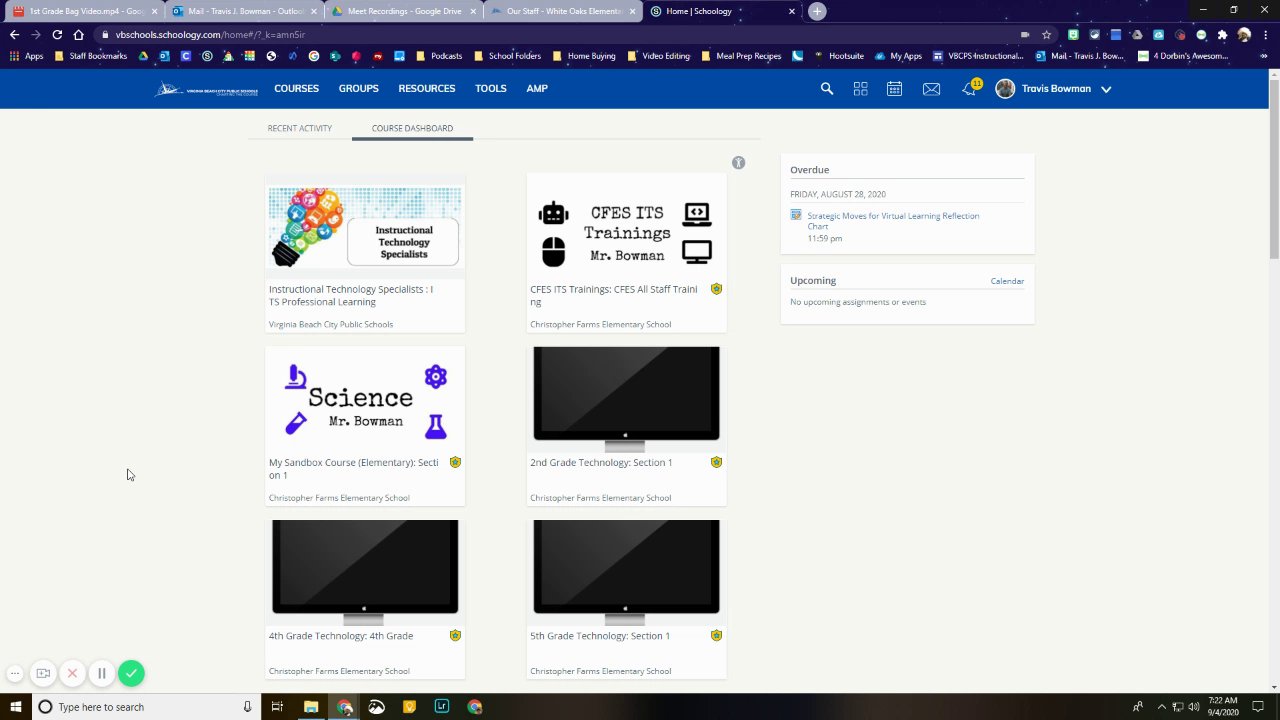1280x720 pixels.
Task: Open Lightroom from the taskbar
Action: click(x=441, y=707)
